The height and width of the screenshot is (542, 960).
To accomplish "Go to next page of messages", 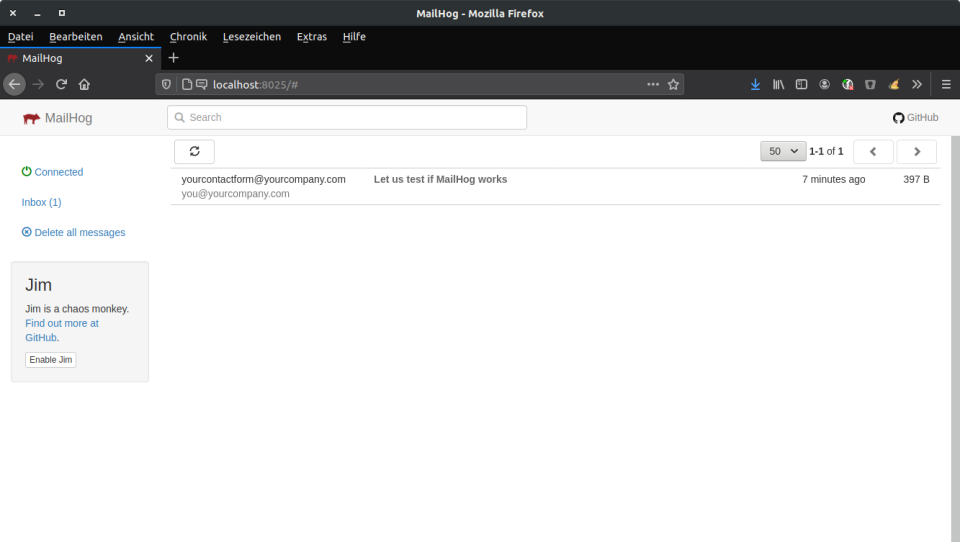I will 916,151.
